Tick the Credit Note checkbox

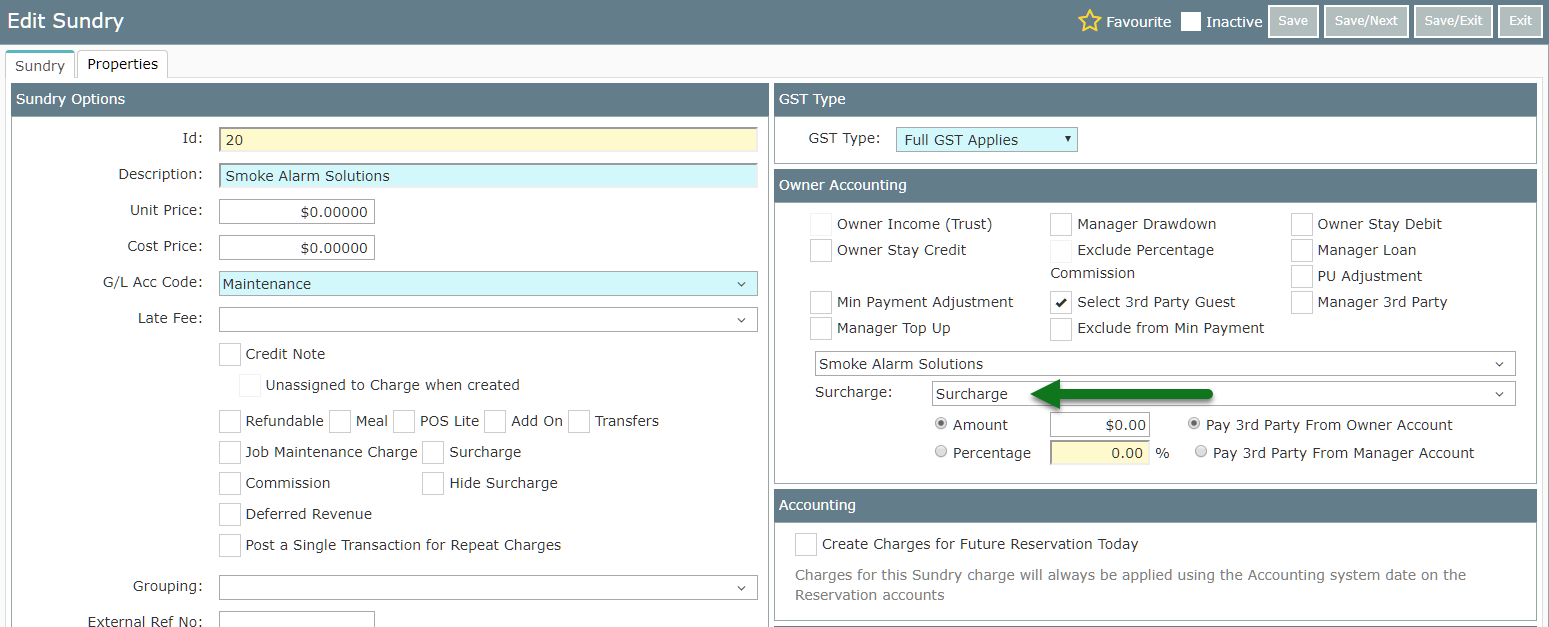coord(230,354)
